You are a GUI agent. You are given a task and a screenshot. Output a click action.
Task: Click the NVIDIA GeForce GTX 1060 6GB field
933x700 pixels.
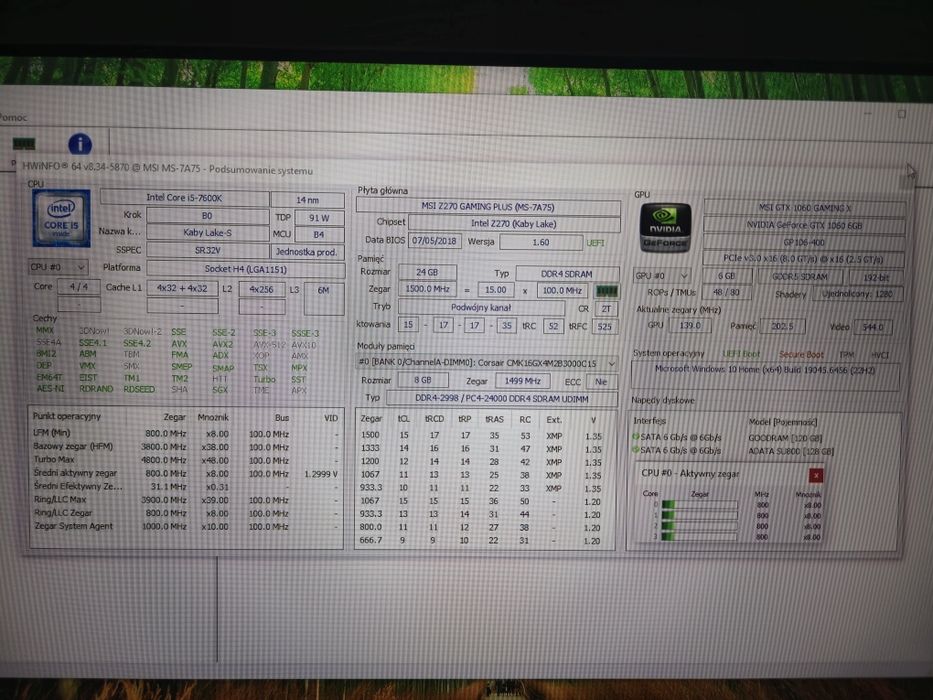pos(804,226)
